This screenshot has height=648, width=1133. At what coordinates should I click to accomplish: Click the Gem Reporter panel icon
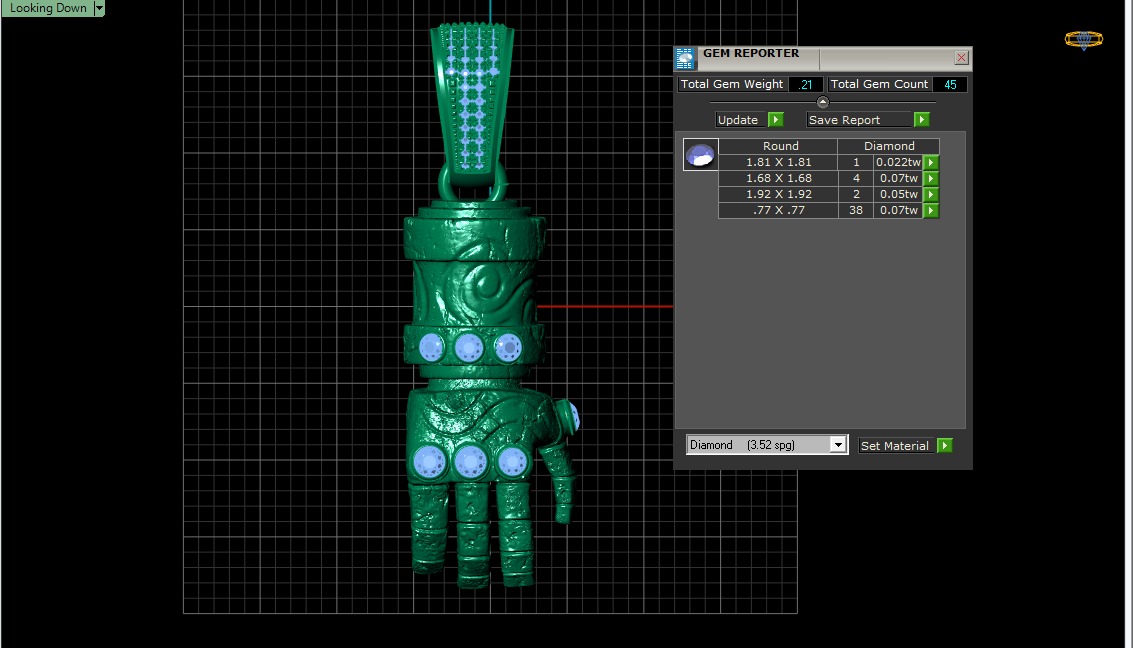pyautogui.click(x=685, y=58)
